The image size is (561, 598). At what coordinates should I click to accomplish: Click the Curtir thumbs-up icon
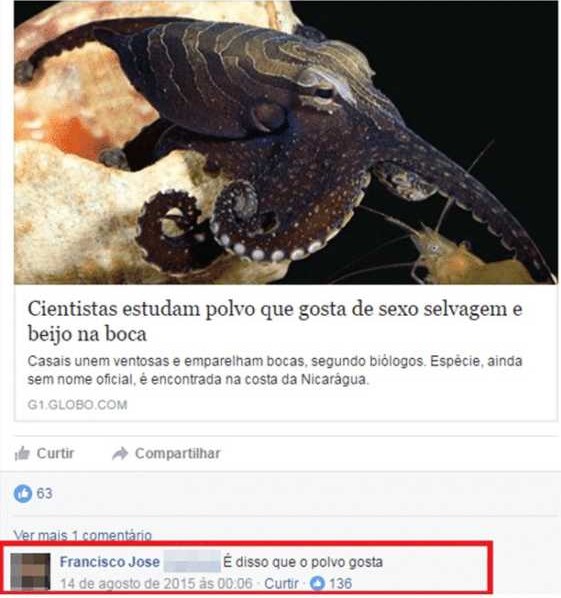22,453
